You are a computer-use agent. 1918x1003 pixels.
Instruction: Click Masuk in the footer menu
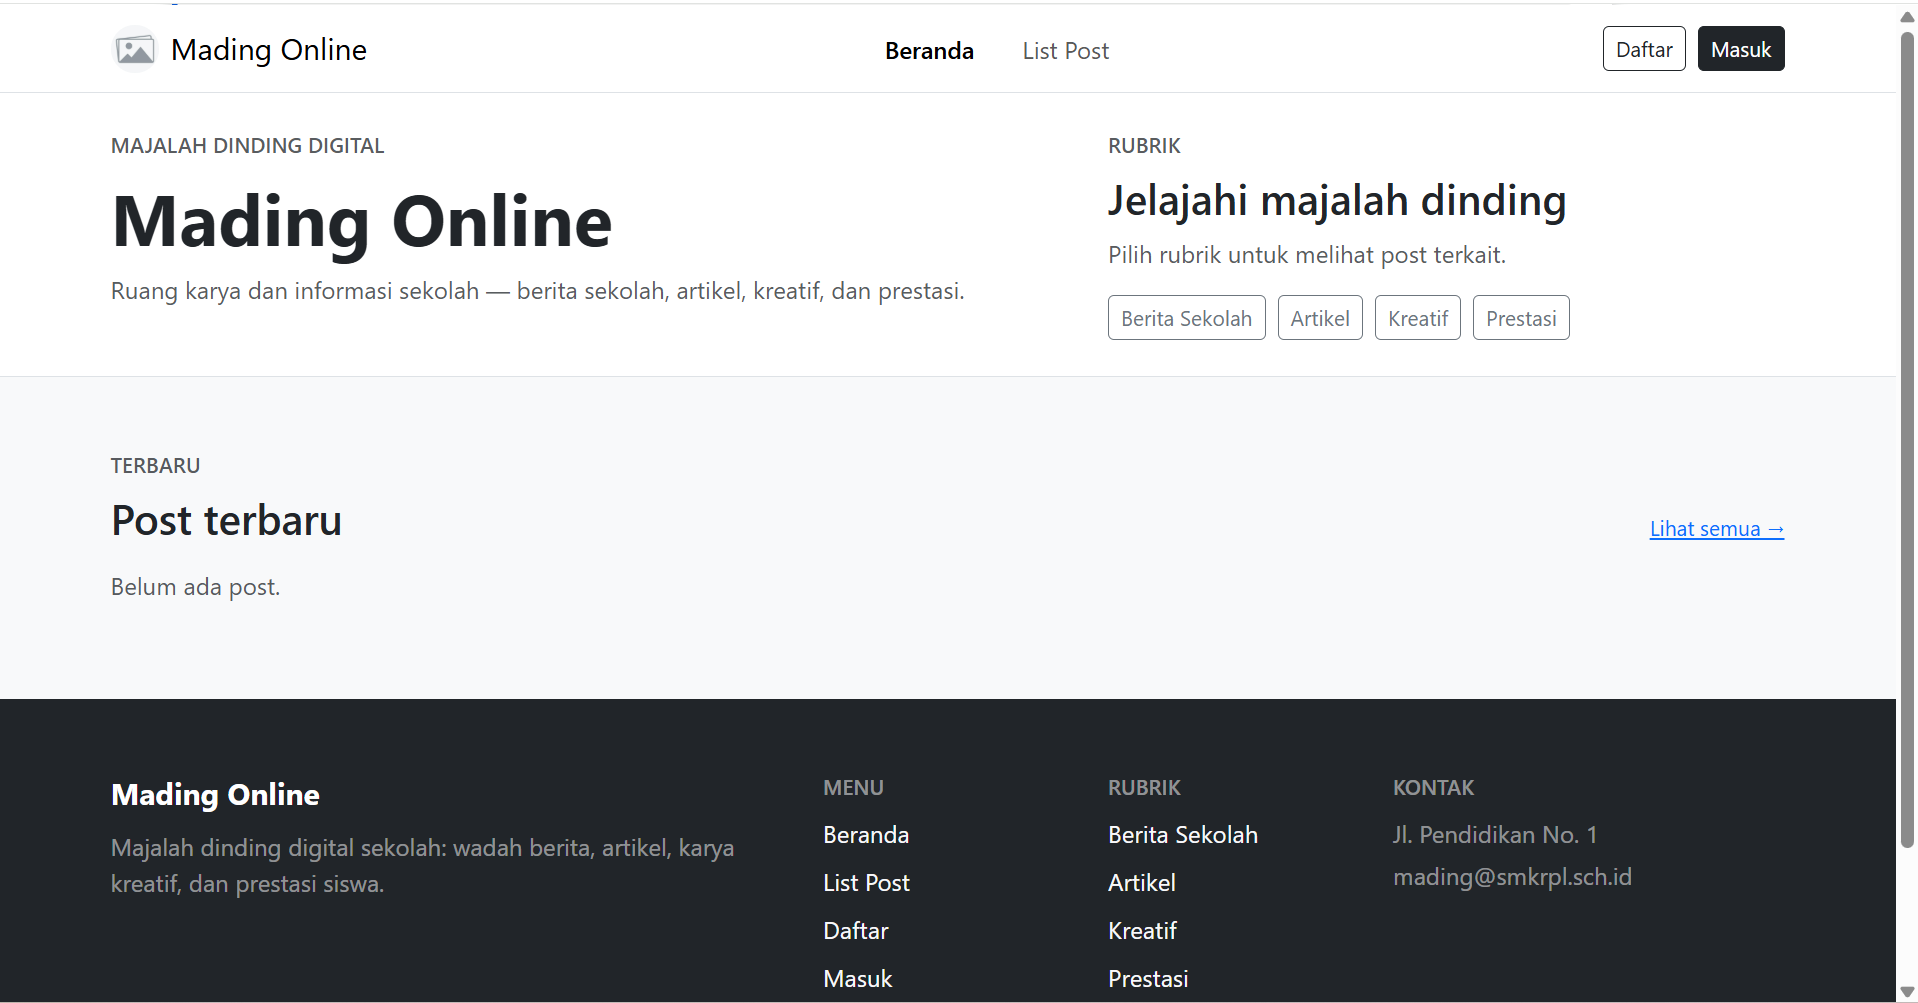(857, 979)
